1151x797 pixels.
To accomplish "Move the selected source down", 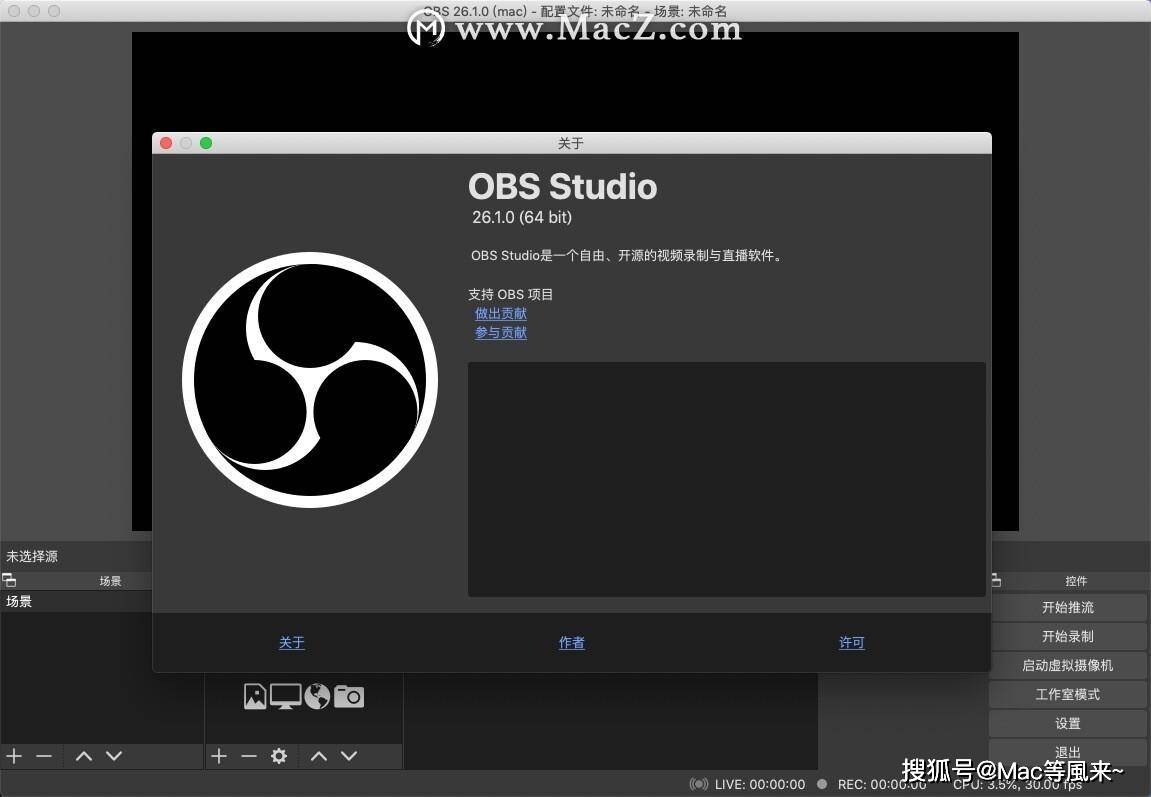I will coord(349,756).
